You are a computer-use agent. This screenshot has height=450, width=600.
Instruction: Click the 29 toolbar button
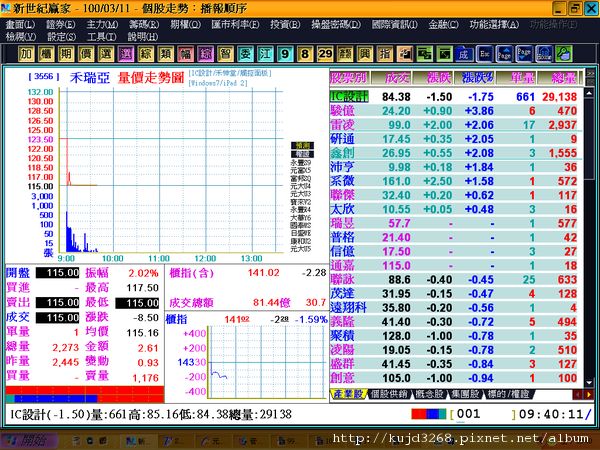(325, 54)
